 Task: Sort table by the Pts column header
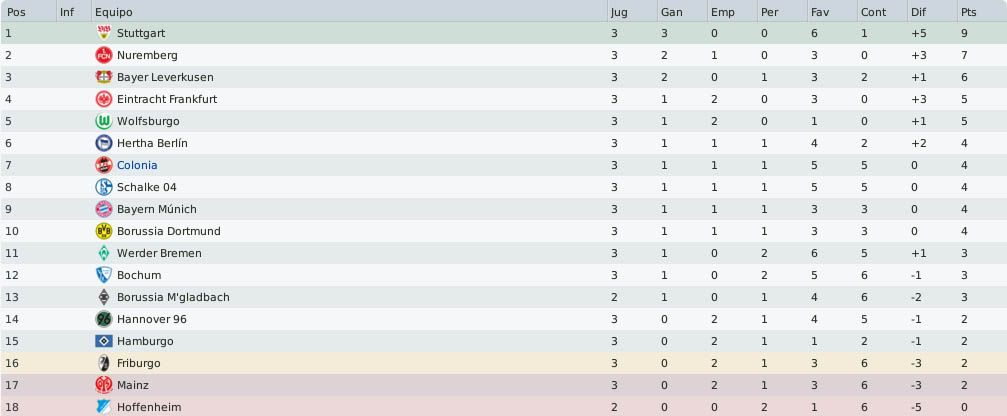[981, 12]
